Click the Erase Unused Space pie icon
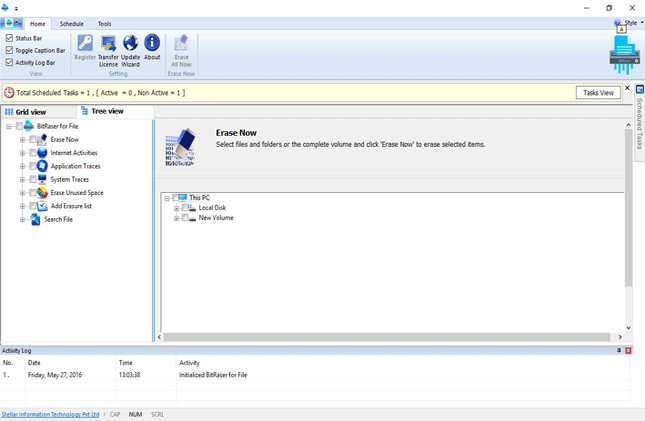 tap(42, 193)
